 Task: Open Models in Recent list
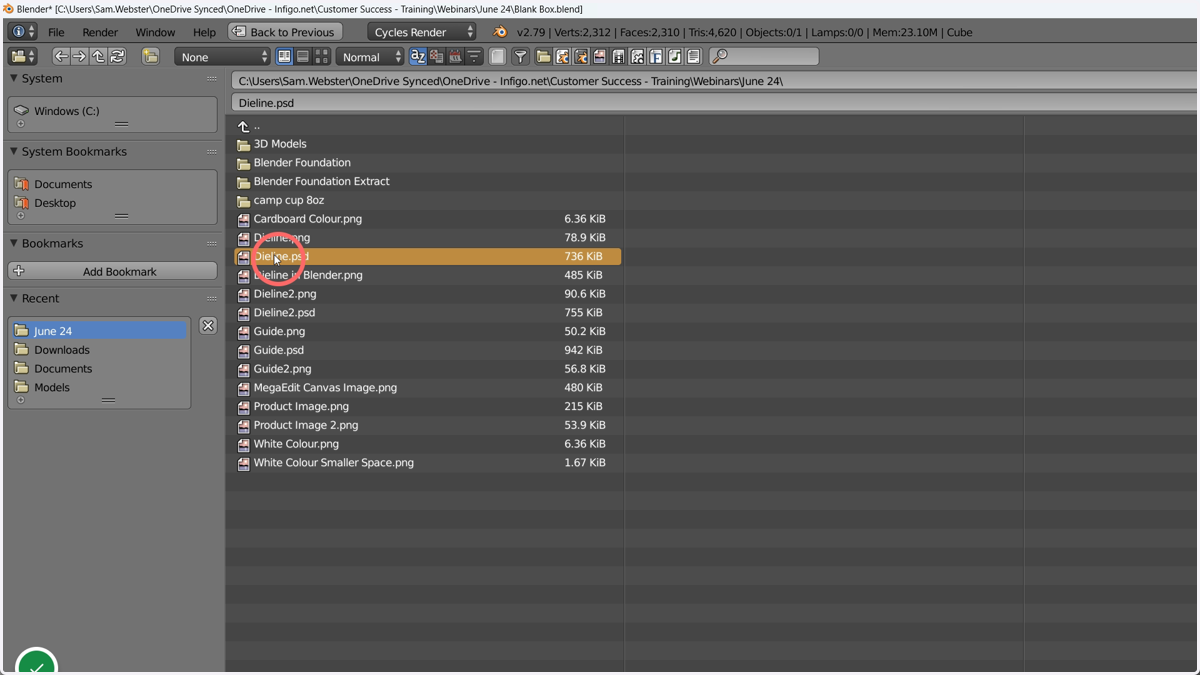click(52, 387)
